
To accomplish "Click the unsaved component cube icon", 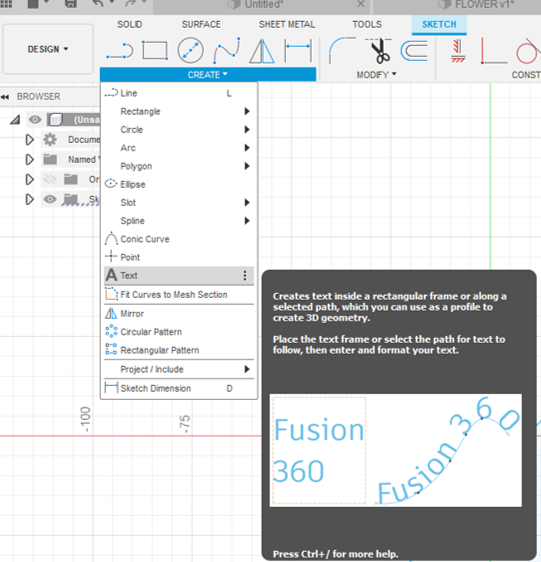I will coord(56,119).
